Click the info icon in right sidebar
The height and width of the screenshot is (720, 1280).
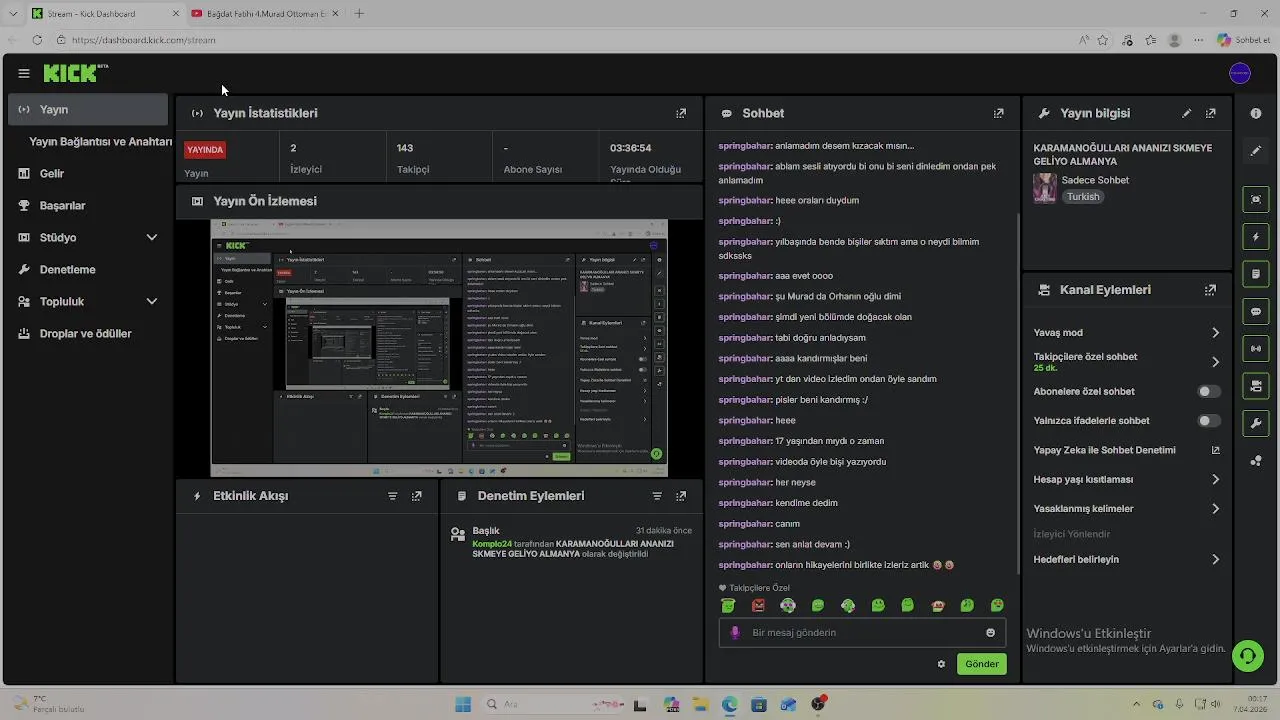pos(1256,113)
